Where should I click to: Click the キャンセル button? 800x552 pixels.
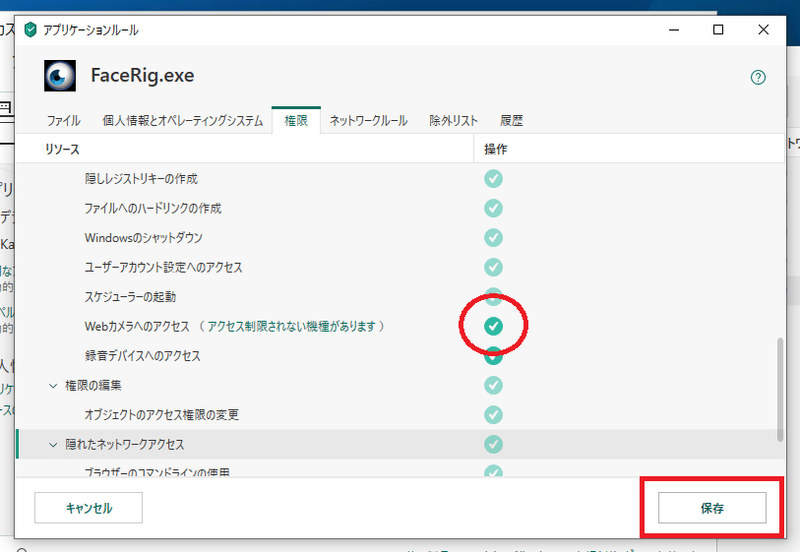[88, 508]
